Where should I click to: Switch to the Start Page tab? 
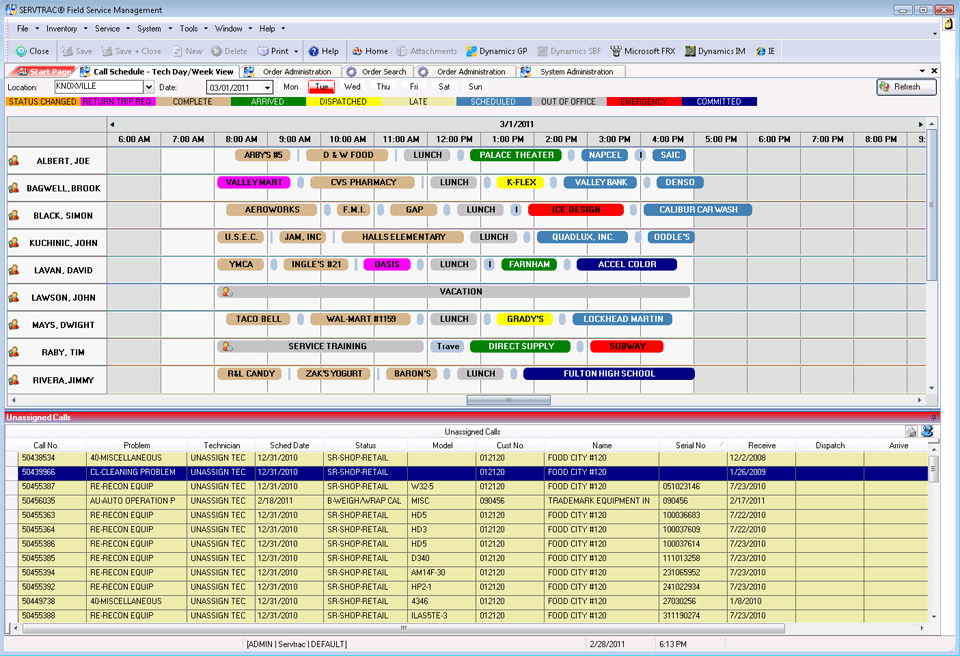[44, 72]
